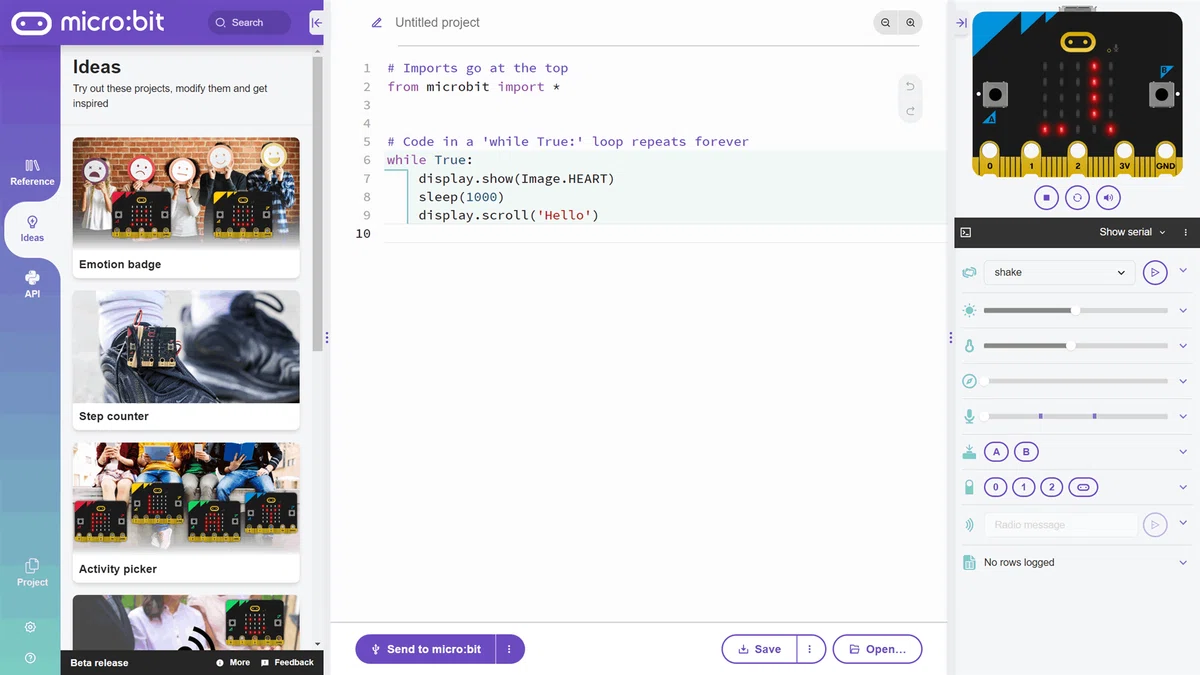This screenshot has height=675, width=1200.
Task: Send the shake gesture
Action: click(x=1155, y=272)
